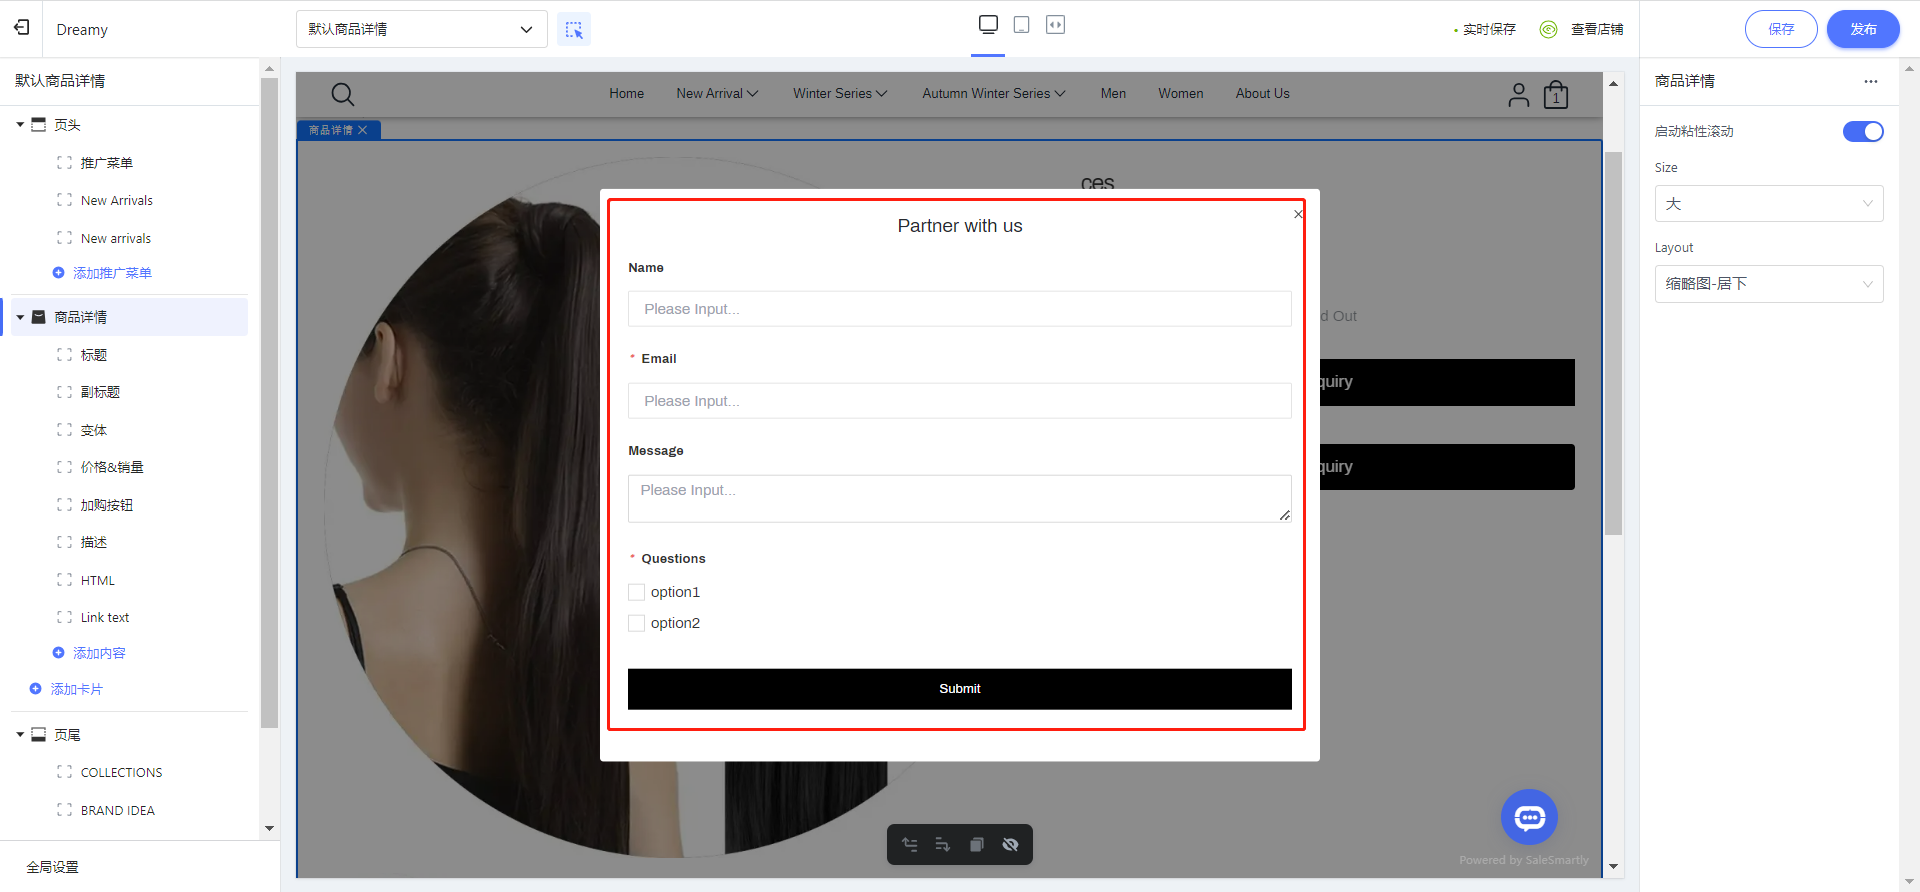Collapse the 页头 tree section
Image resolution: width=1920 pixels, height=892 pixels.
point(20,125)
